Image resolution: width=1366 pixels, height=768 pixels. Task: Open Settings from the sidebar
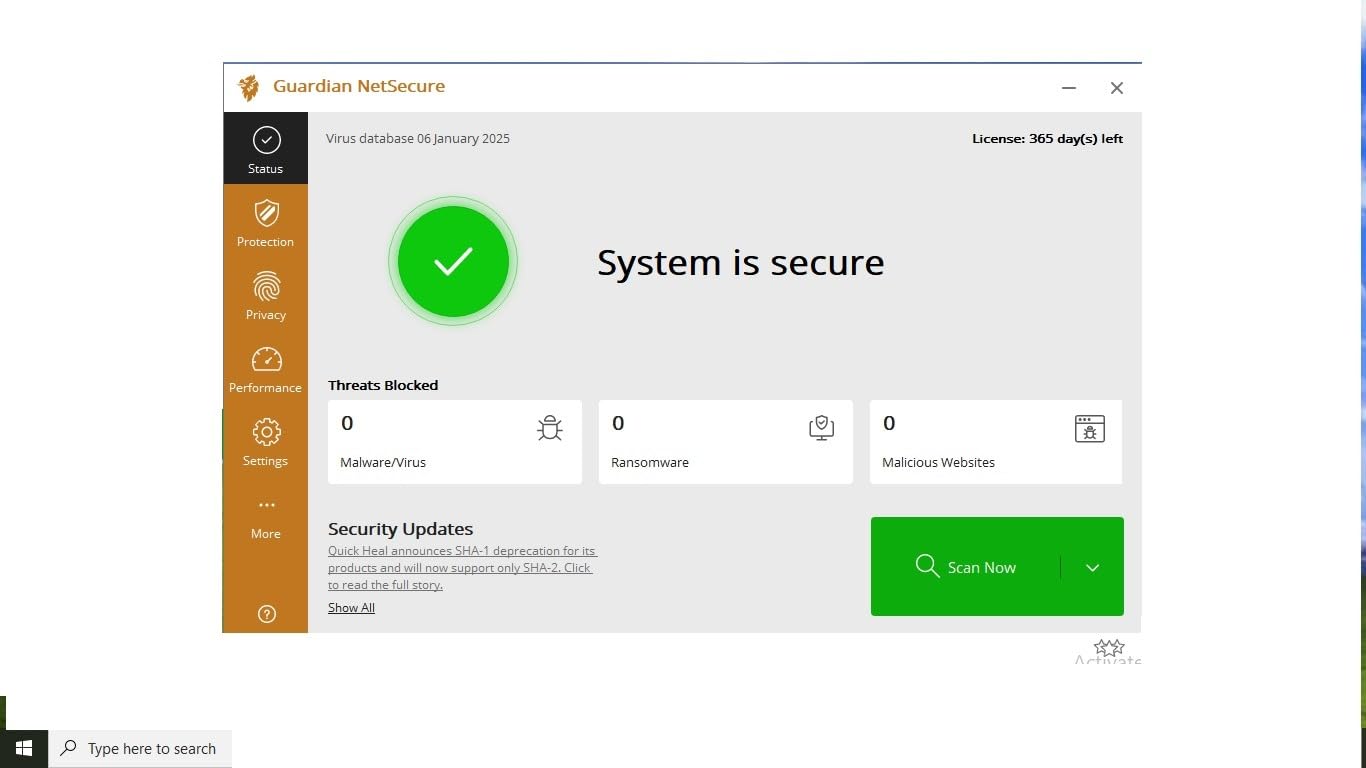tap(265, 440)
